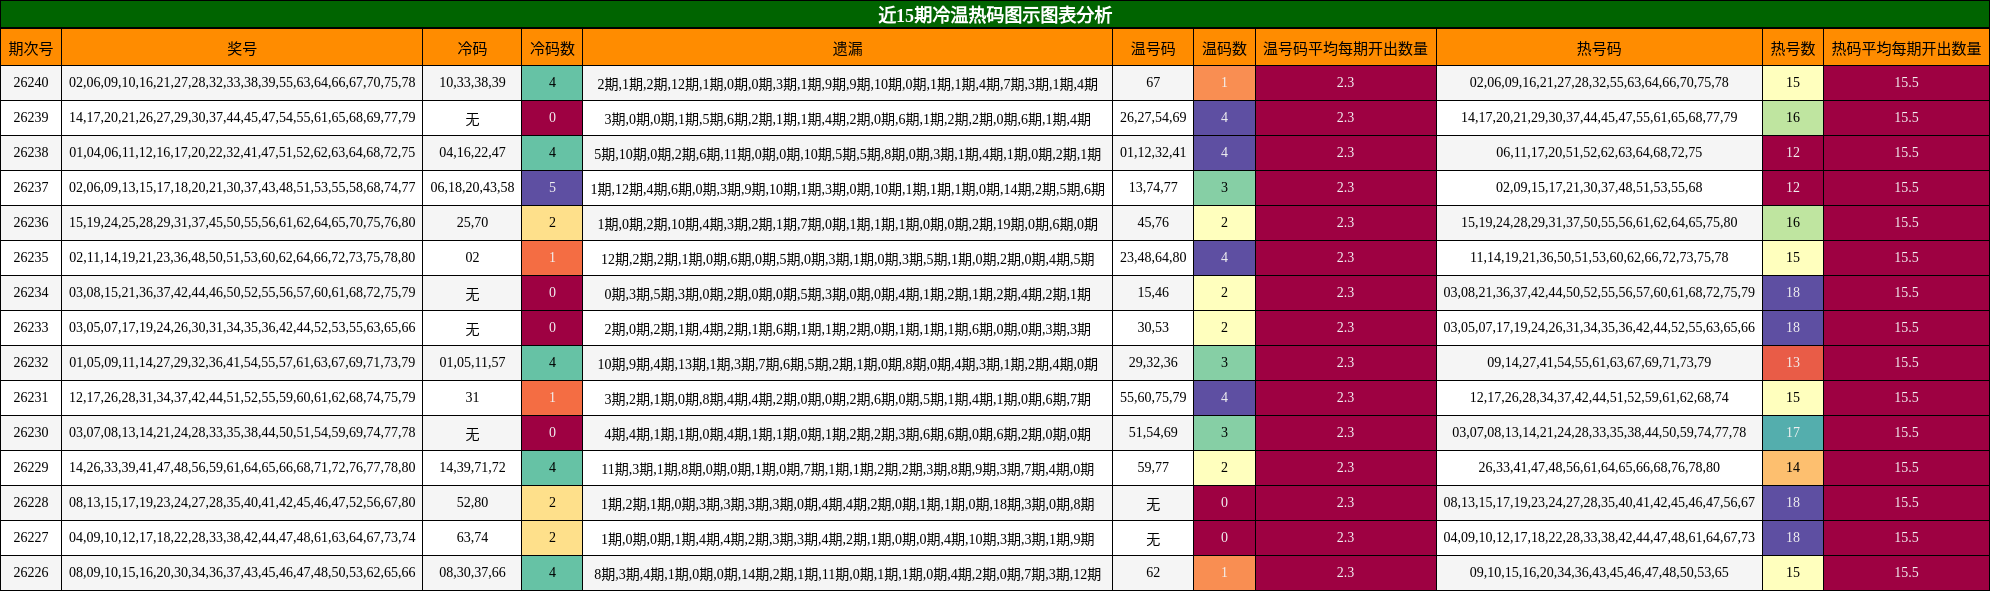The image size is (1990, 591).
Task: Click period number 26229
Action: pos(31,468)
